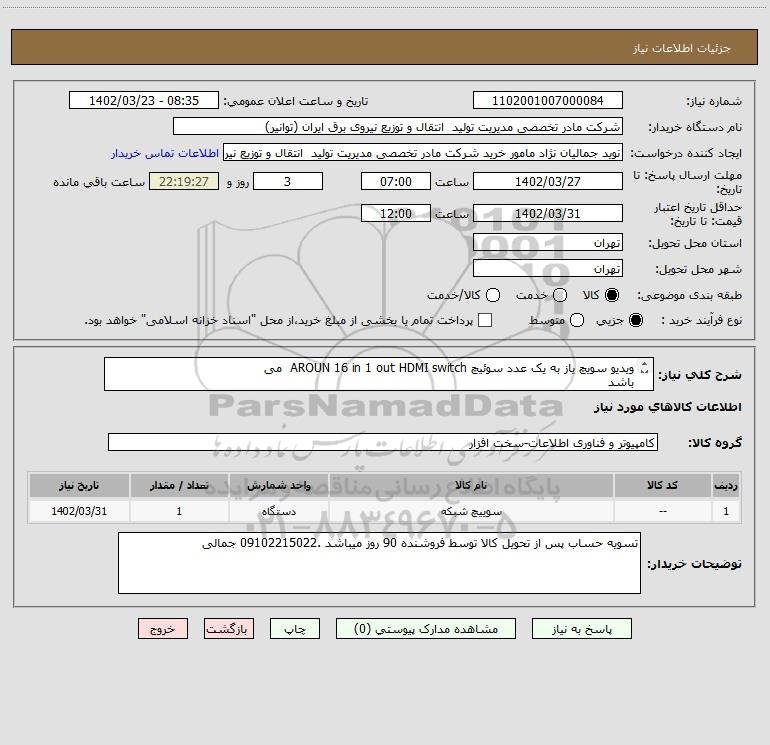
Task: Click the quantity cell showing 1
Action: click(x=179, y=511)
